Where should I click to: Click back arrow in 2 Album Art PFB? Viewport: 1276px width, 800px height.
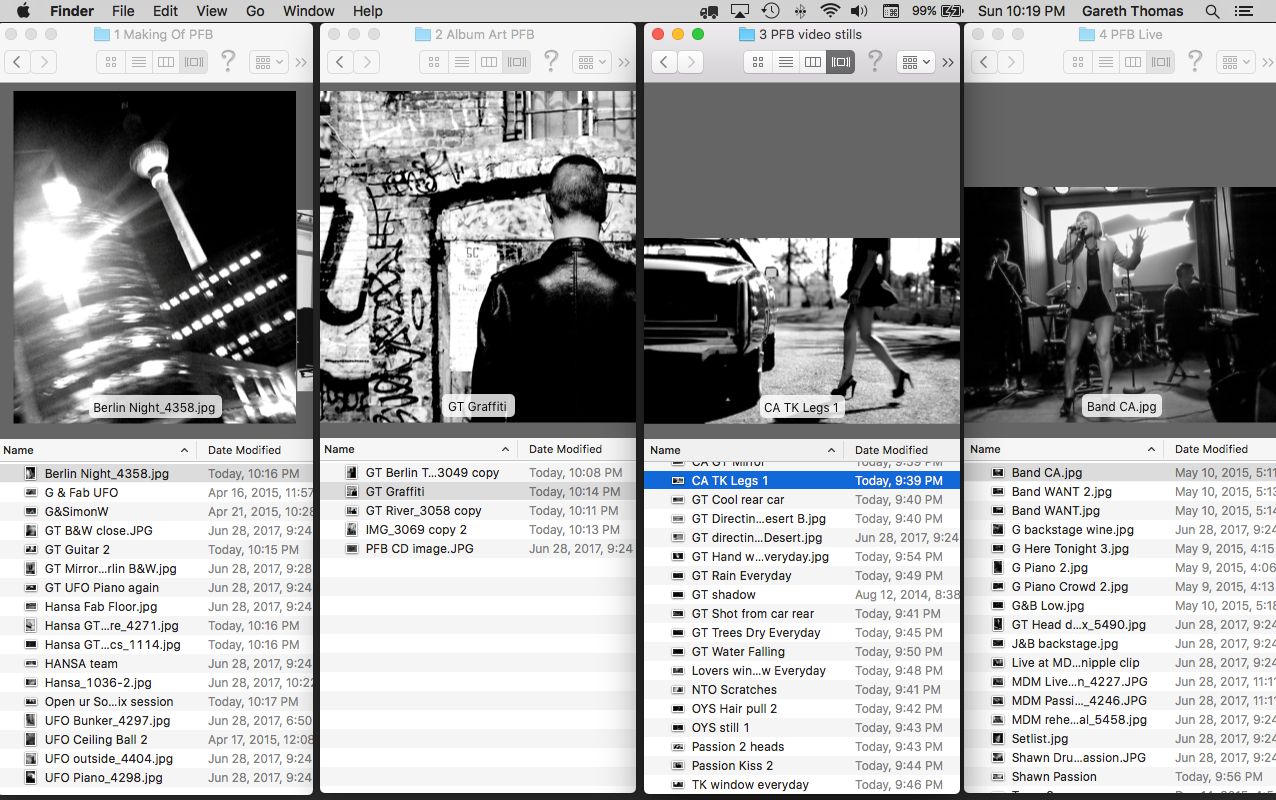click(341, 62)
